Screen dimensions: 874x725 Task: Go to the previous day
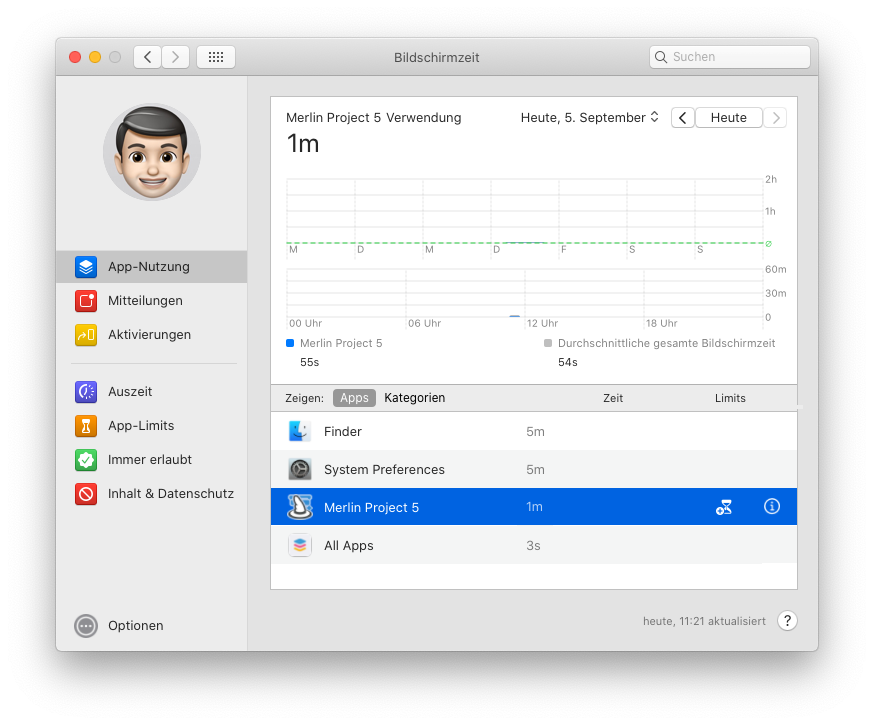point(682,118)
